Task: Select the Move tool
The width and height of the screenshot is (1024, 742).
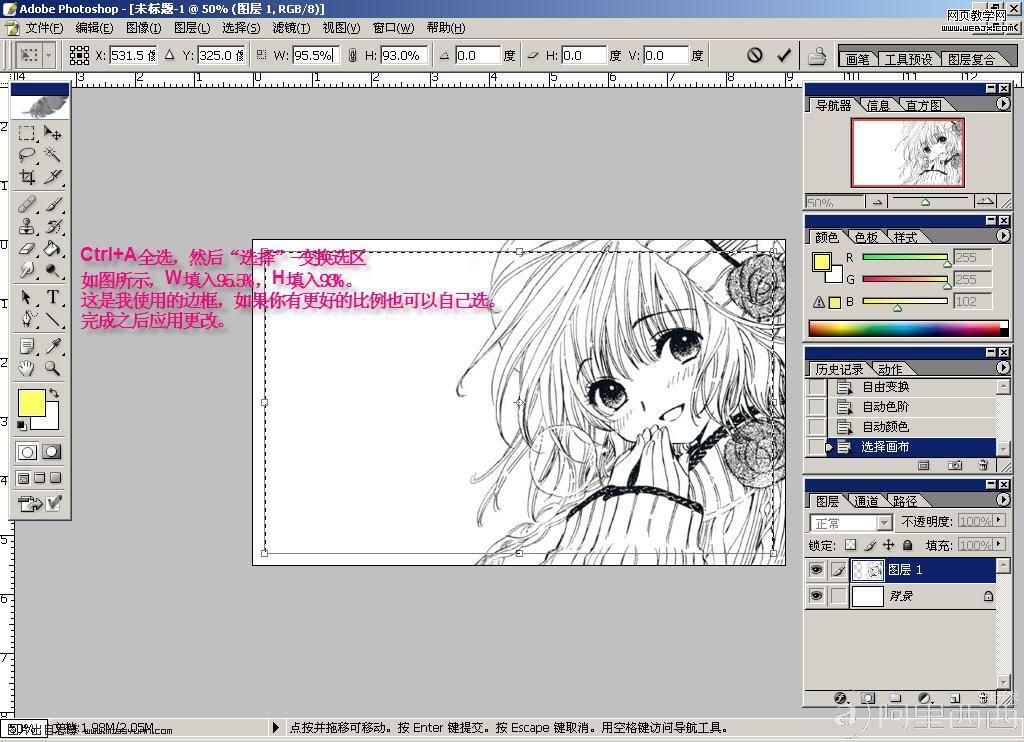Action: coord(53,134)
